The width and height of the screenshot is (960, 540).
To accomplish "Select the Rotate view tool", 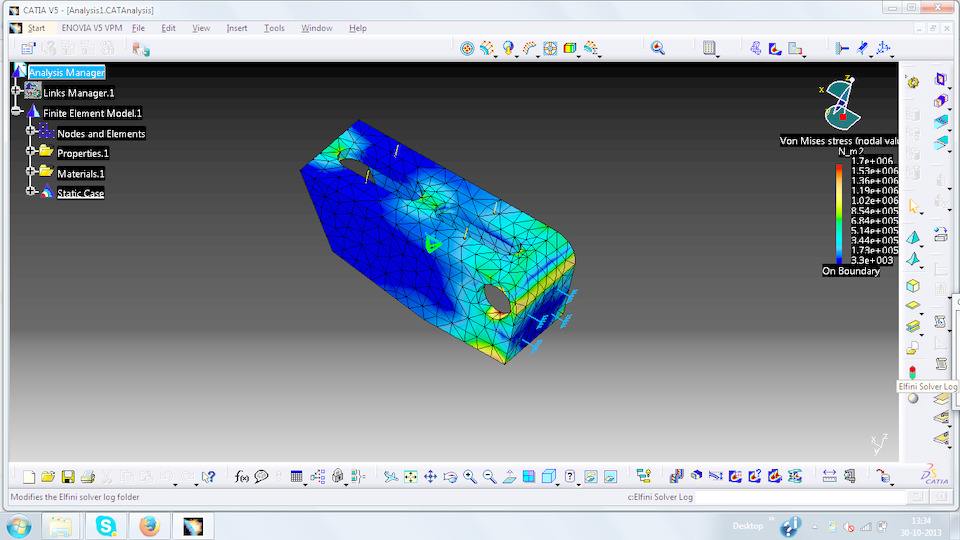I will click(450, 476).
